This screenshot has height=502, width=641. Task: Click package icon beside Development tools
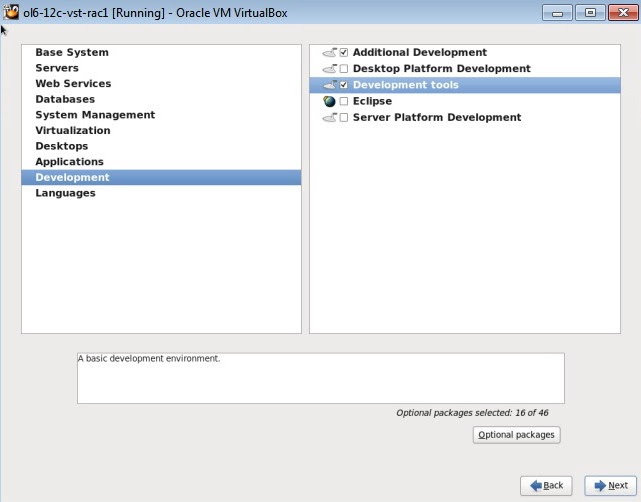coord(329,85)
